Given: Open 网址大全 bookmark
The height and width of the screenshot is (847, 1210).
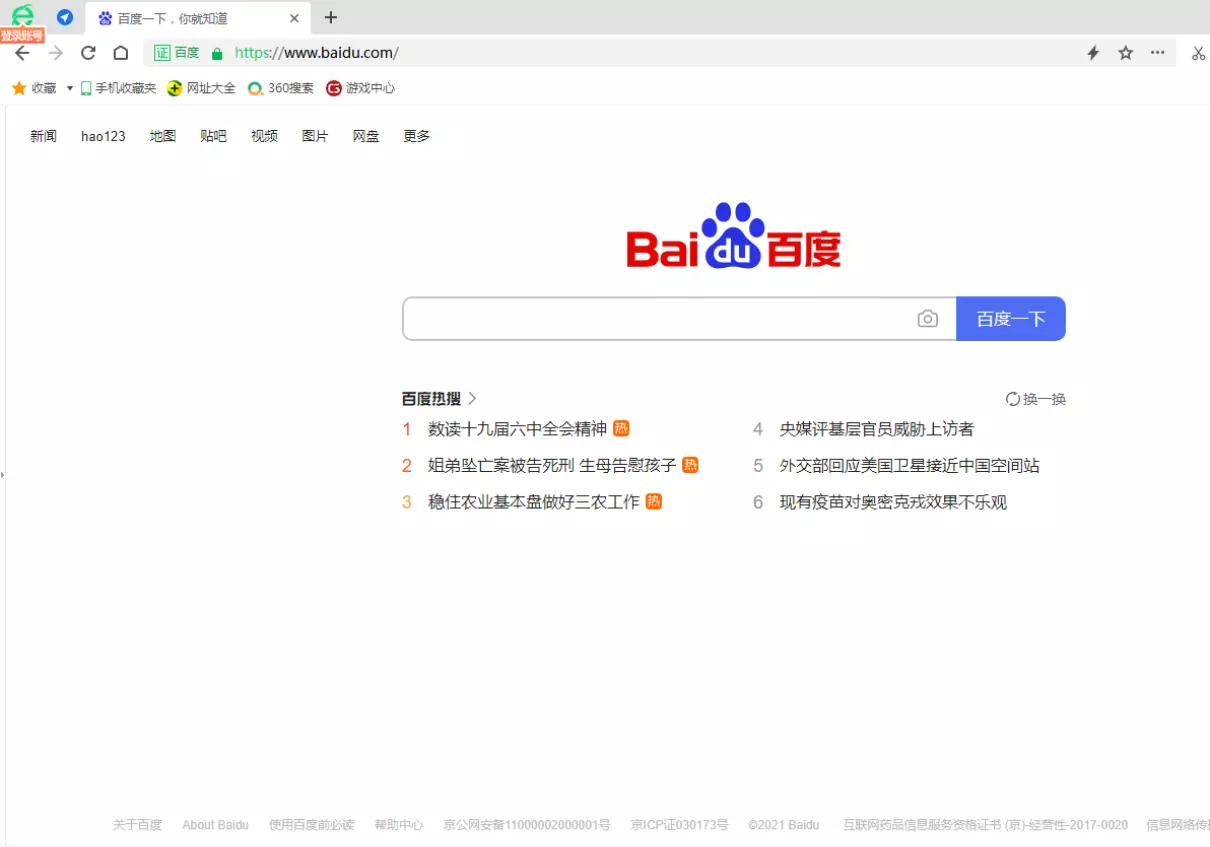Looking at the screenshot, I should [x=201, y=88].
